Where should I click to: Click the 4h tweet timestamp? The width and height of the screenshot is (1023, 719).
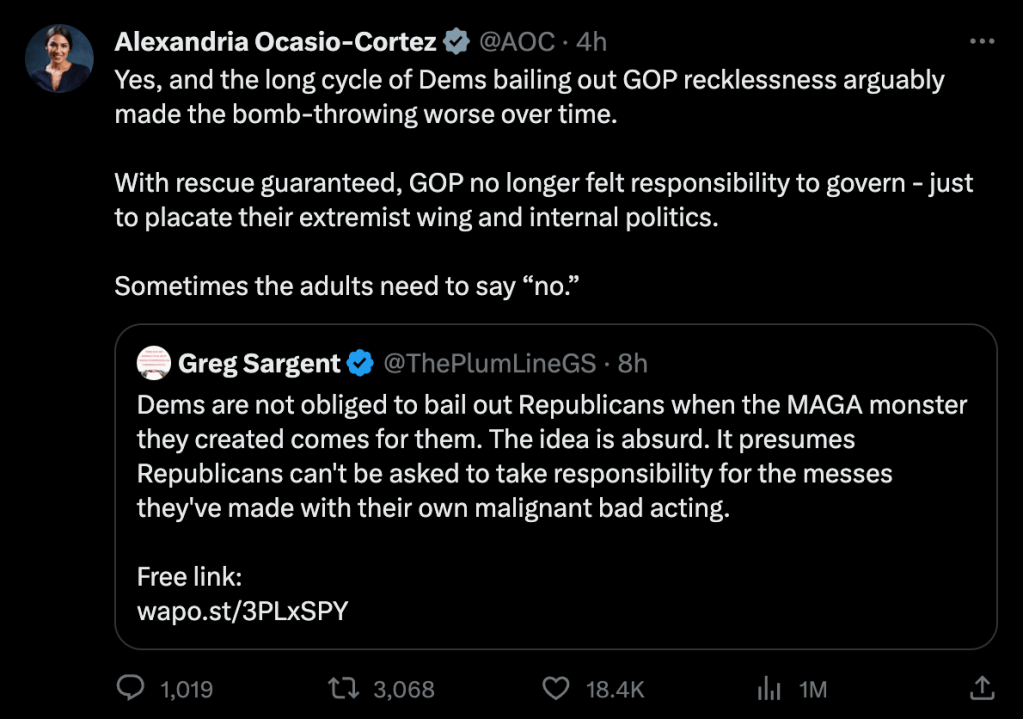(592, 41)
